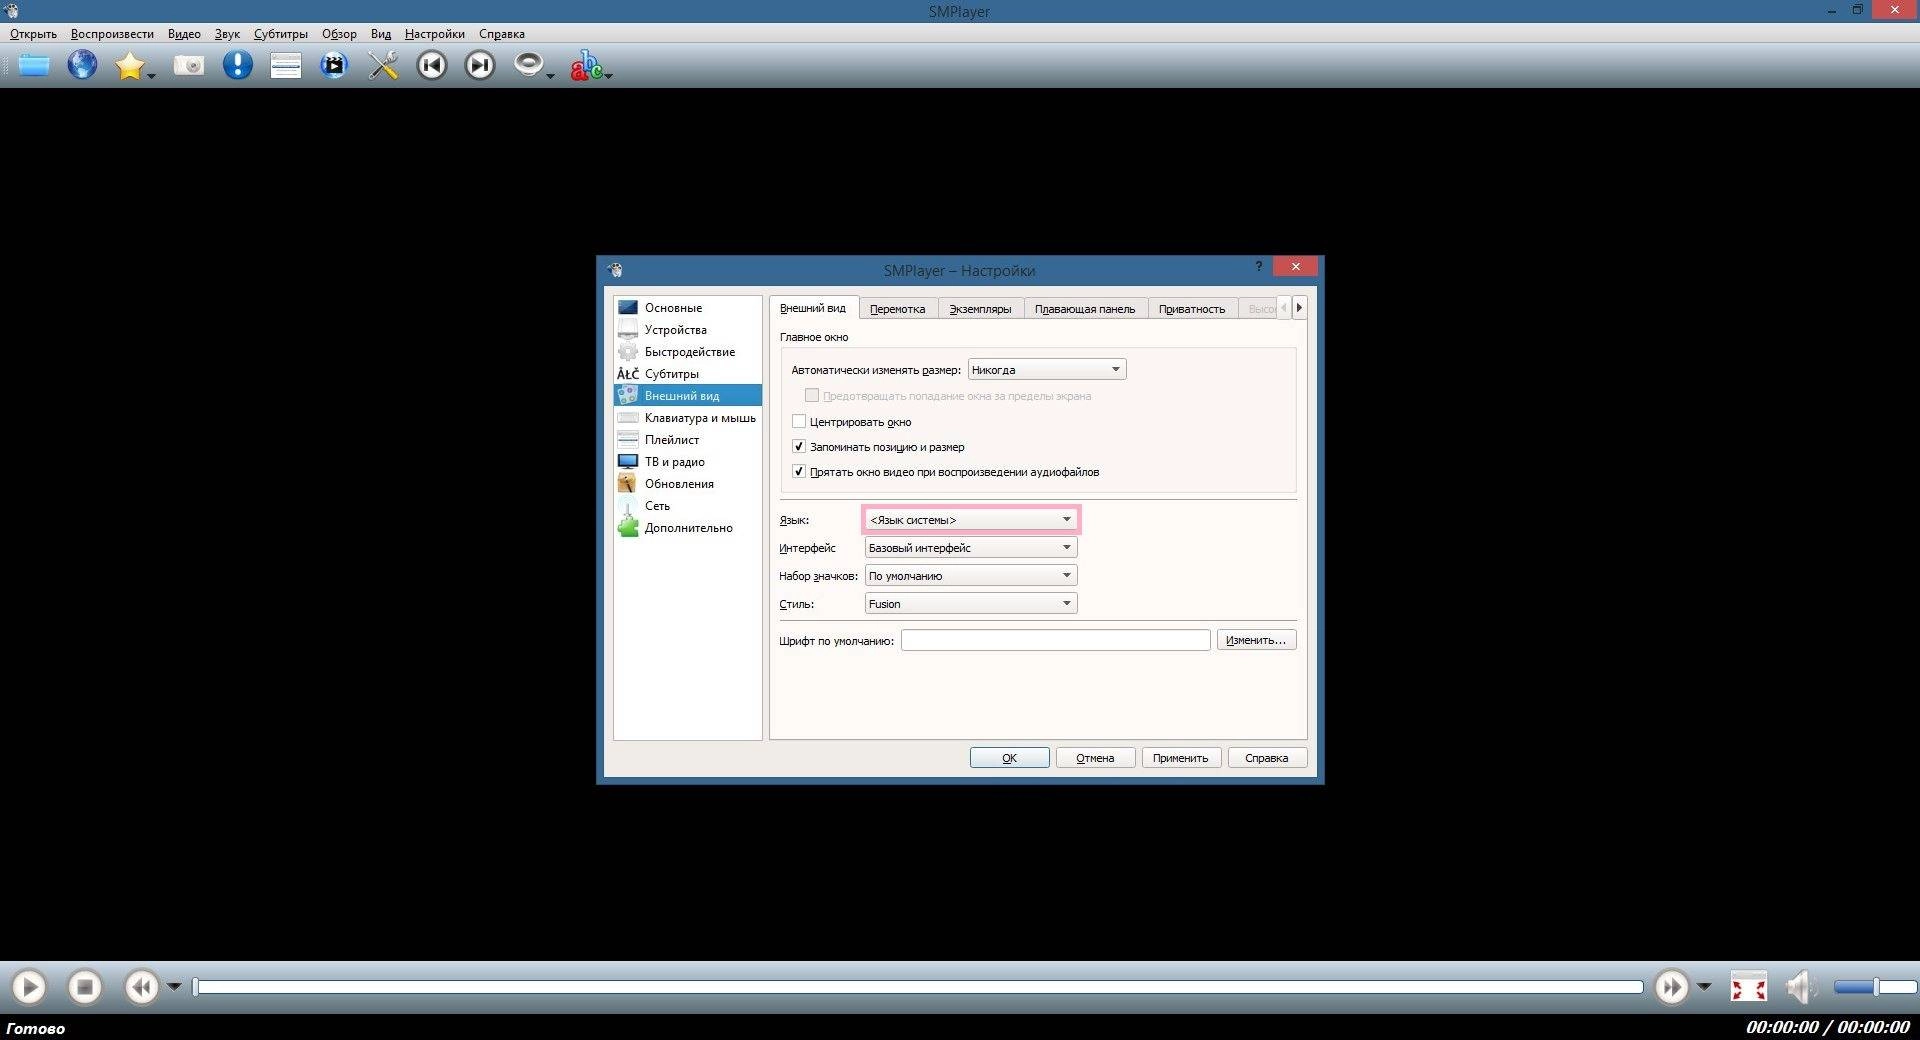1920x1040 pixels.
Task: Go to previous track in toolbar
Action: [432, 66]
